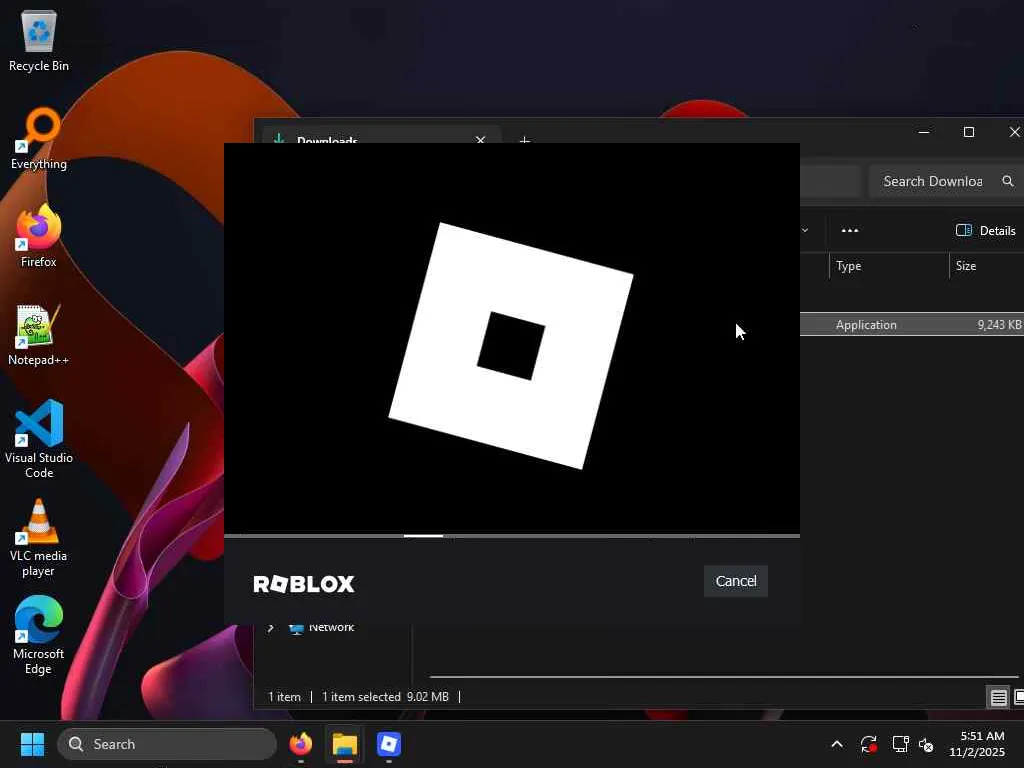Open the Recycle Bin desktop icon
Image resolution: width=1024 pixels, height=768 pixels.
point(39,40)
